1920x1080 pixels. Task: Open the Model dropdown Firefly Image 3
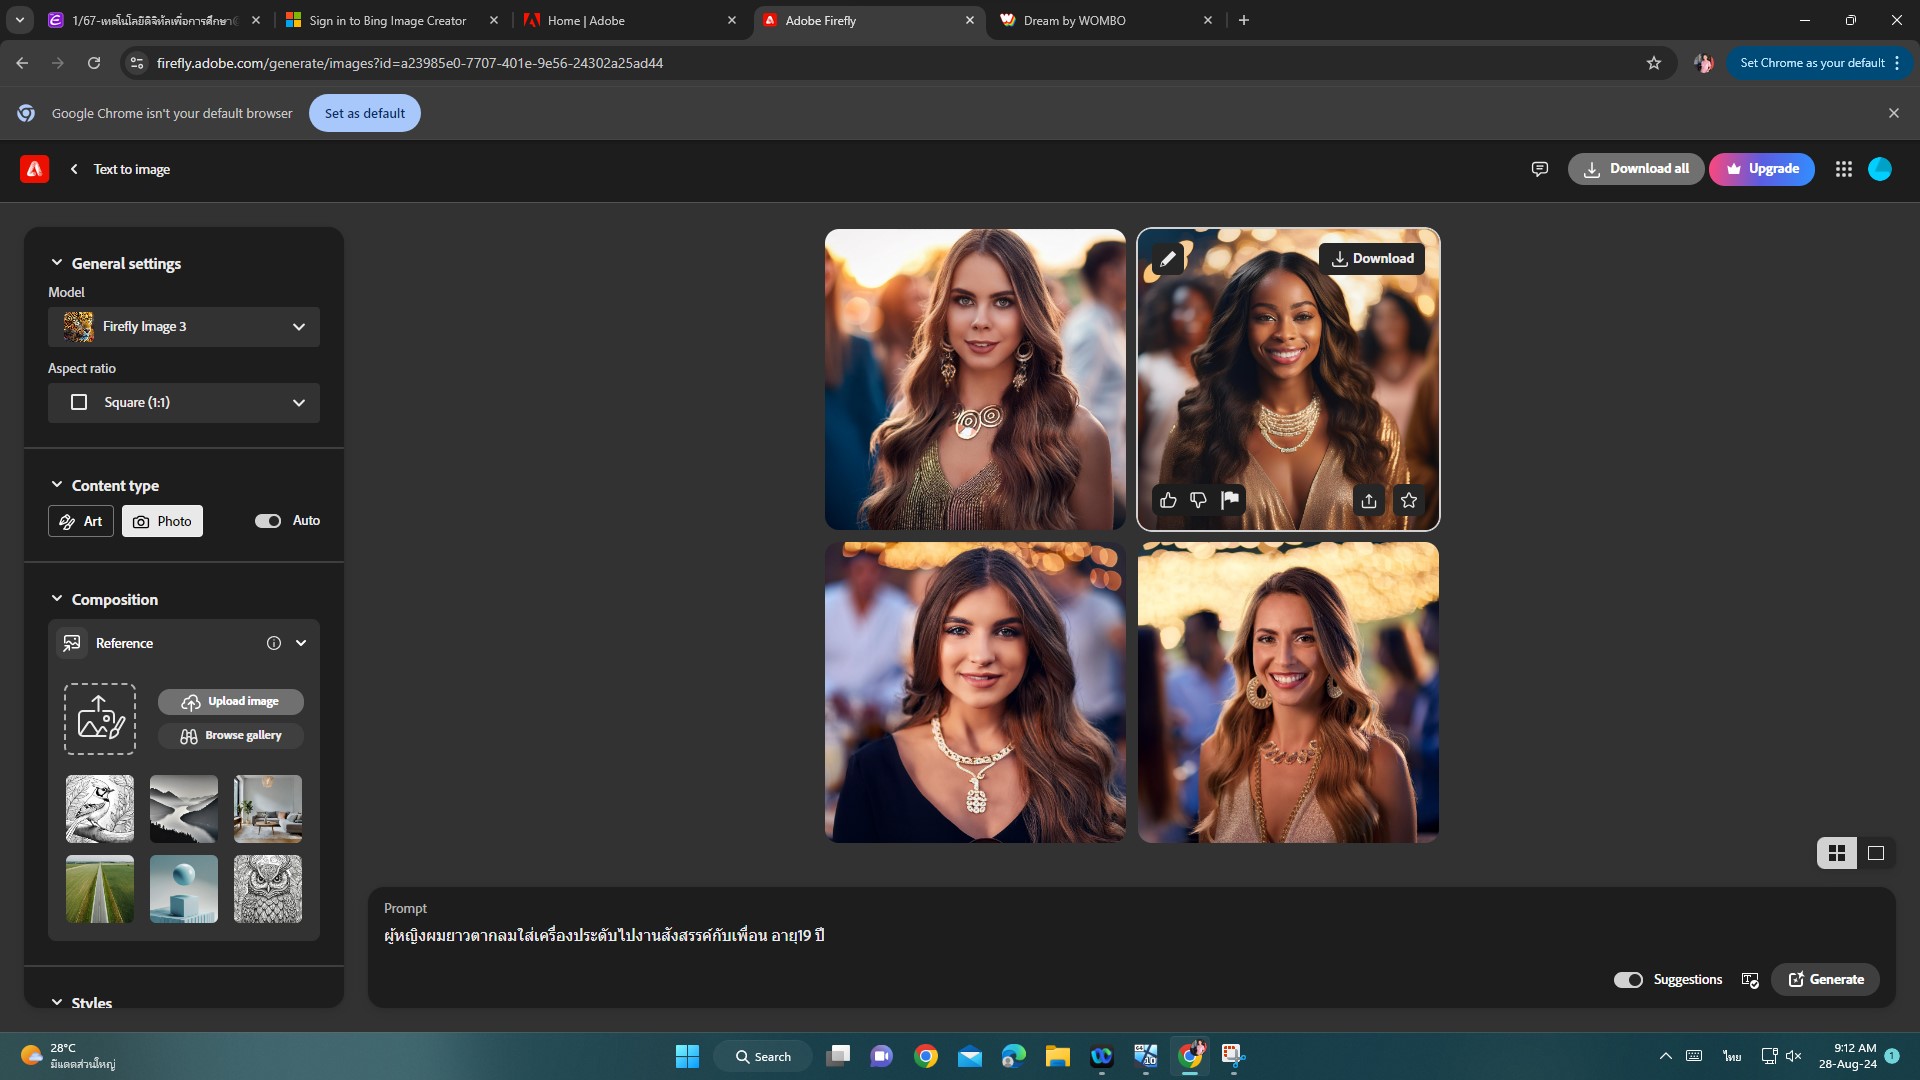tap(184, 327)
